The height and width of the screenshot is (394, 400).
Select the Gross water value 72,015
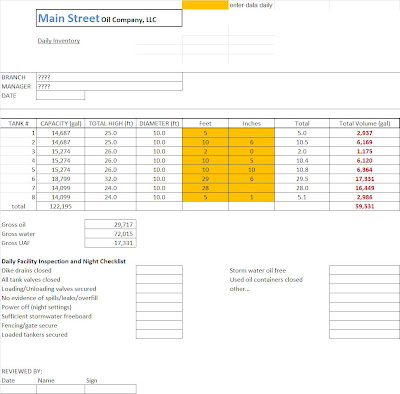[x=111, y=234]
